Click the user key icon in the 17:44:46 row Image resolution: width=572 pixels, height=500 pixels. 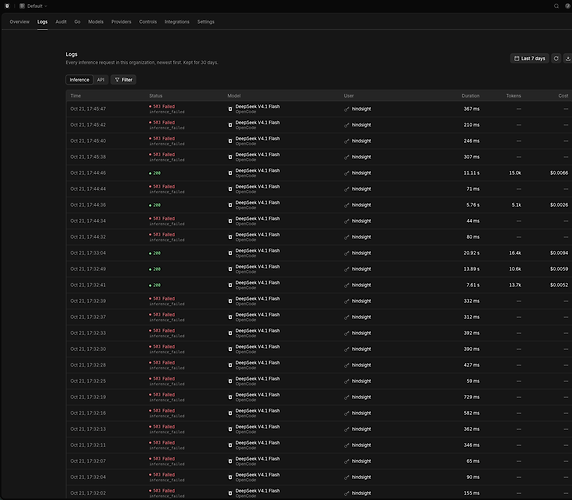pos(347,173)
